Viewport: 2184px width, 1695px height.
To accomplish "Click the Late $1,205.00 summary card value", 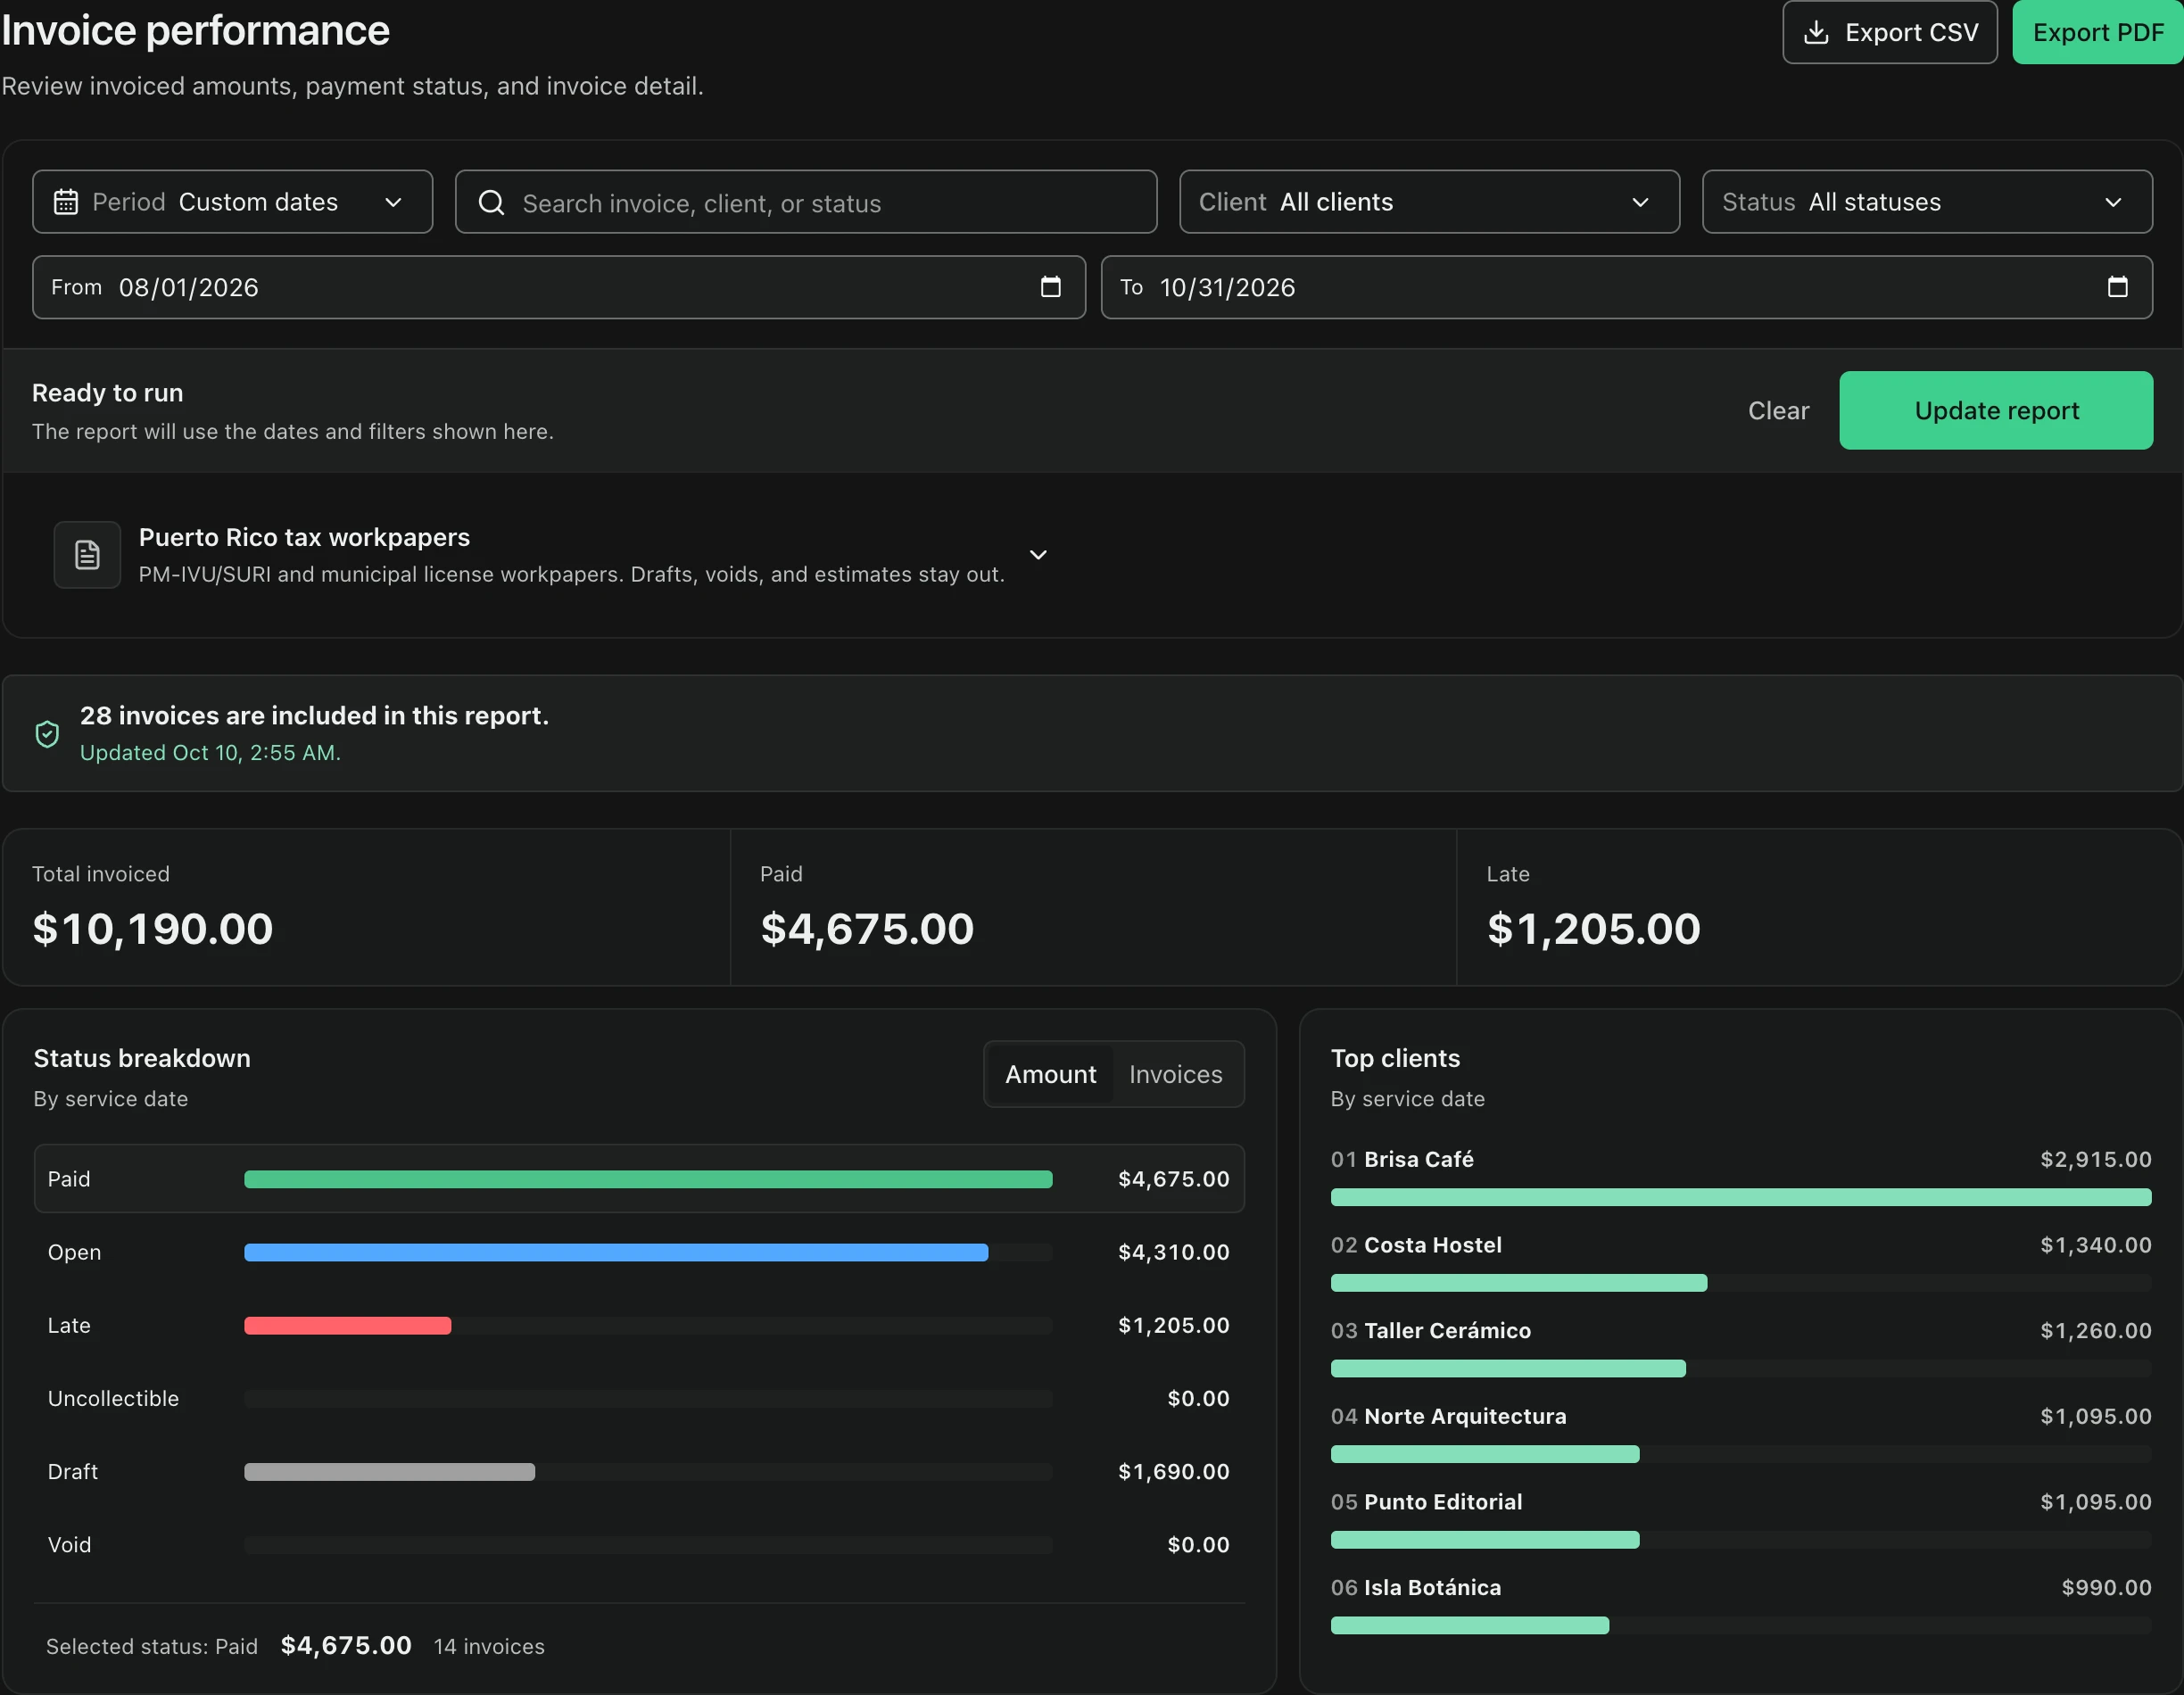I will (1593, 929).
